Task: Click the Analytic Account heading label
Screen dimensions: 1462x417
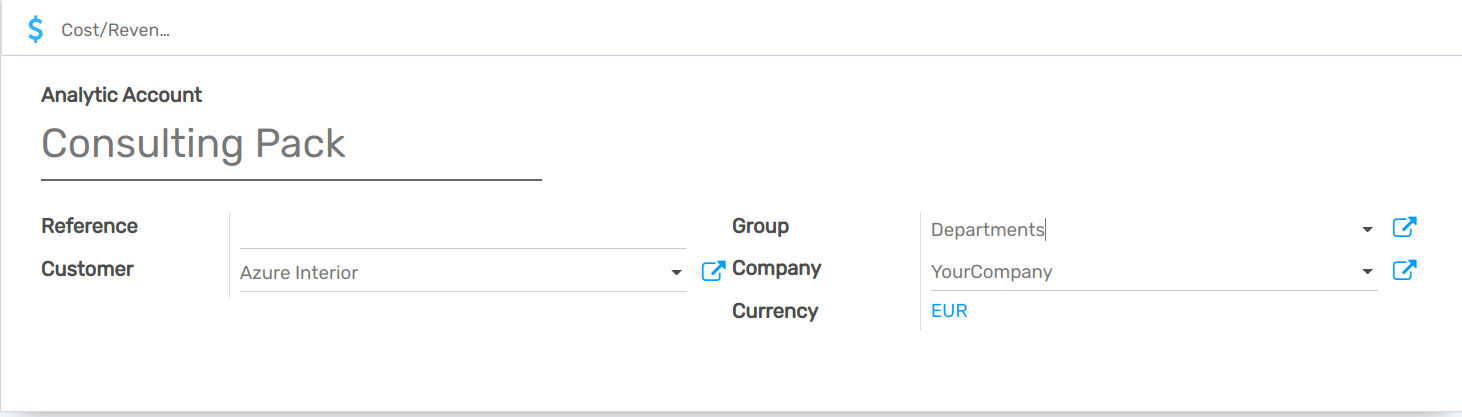Action: click(122, 95)
